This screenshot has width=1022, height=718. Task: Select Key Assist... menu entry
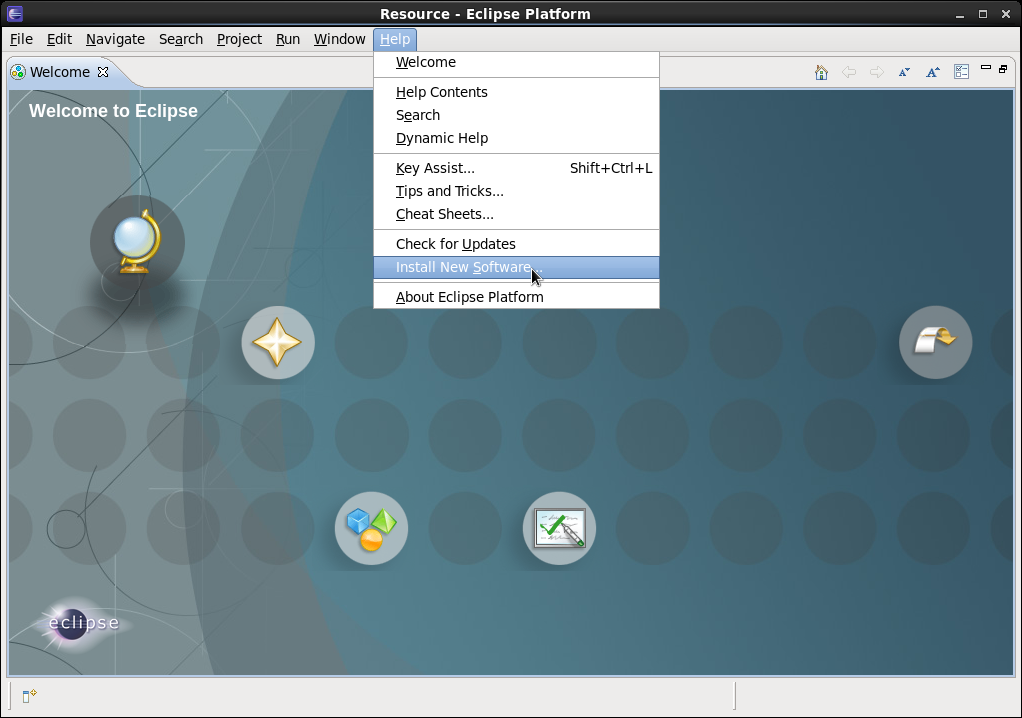[516, 168]
